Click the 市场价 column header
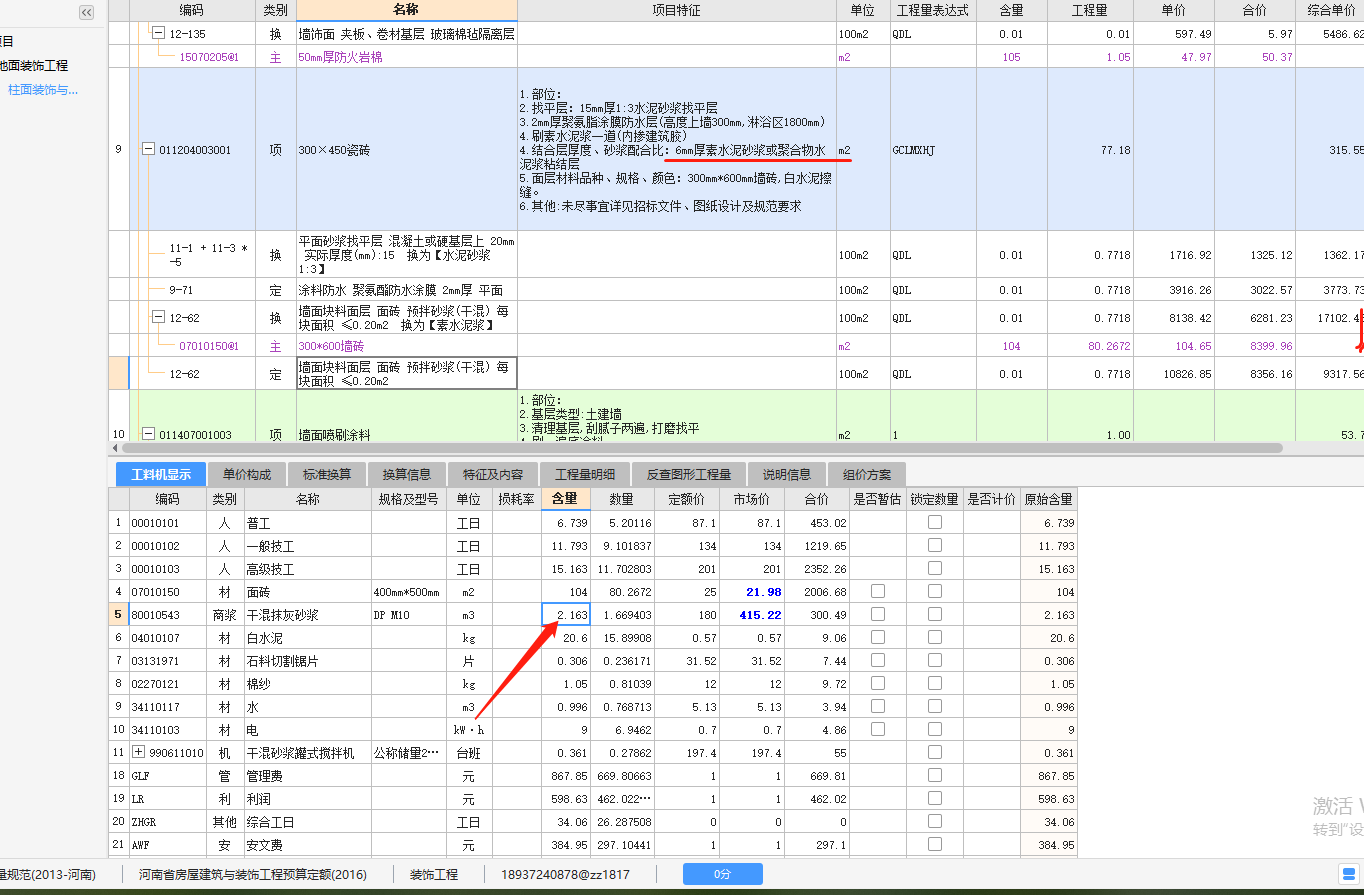 click(751, 498)
